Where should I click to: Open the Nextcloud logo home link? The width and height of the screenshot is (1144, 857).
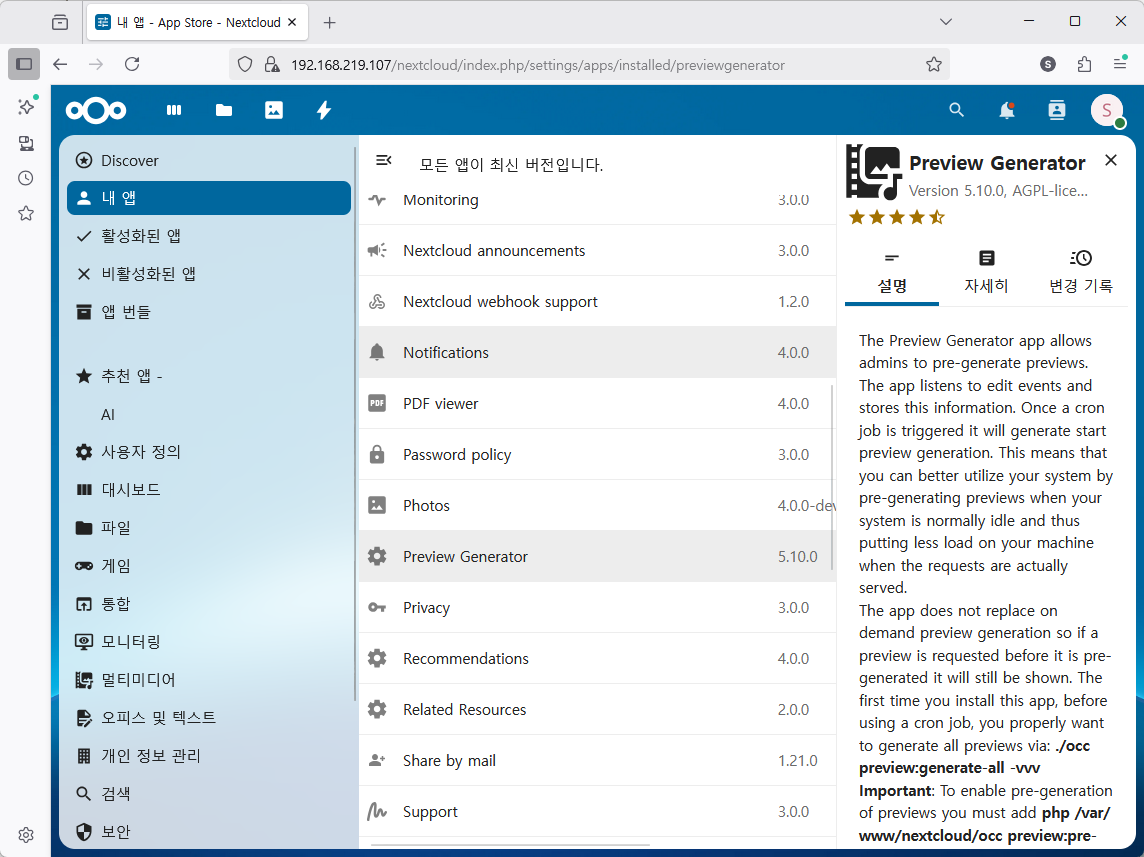96,110
